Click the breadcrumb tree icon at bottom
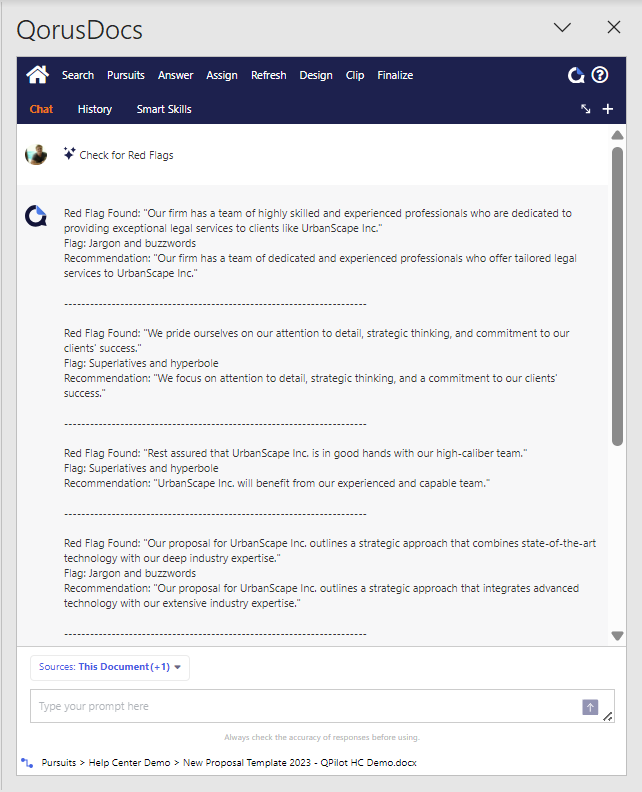The height and width of the screenshot is (792, 642). coord(27,762)
